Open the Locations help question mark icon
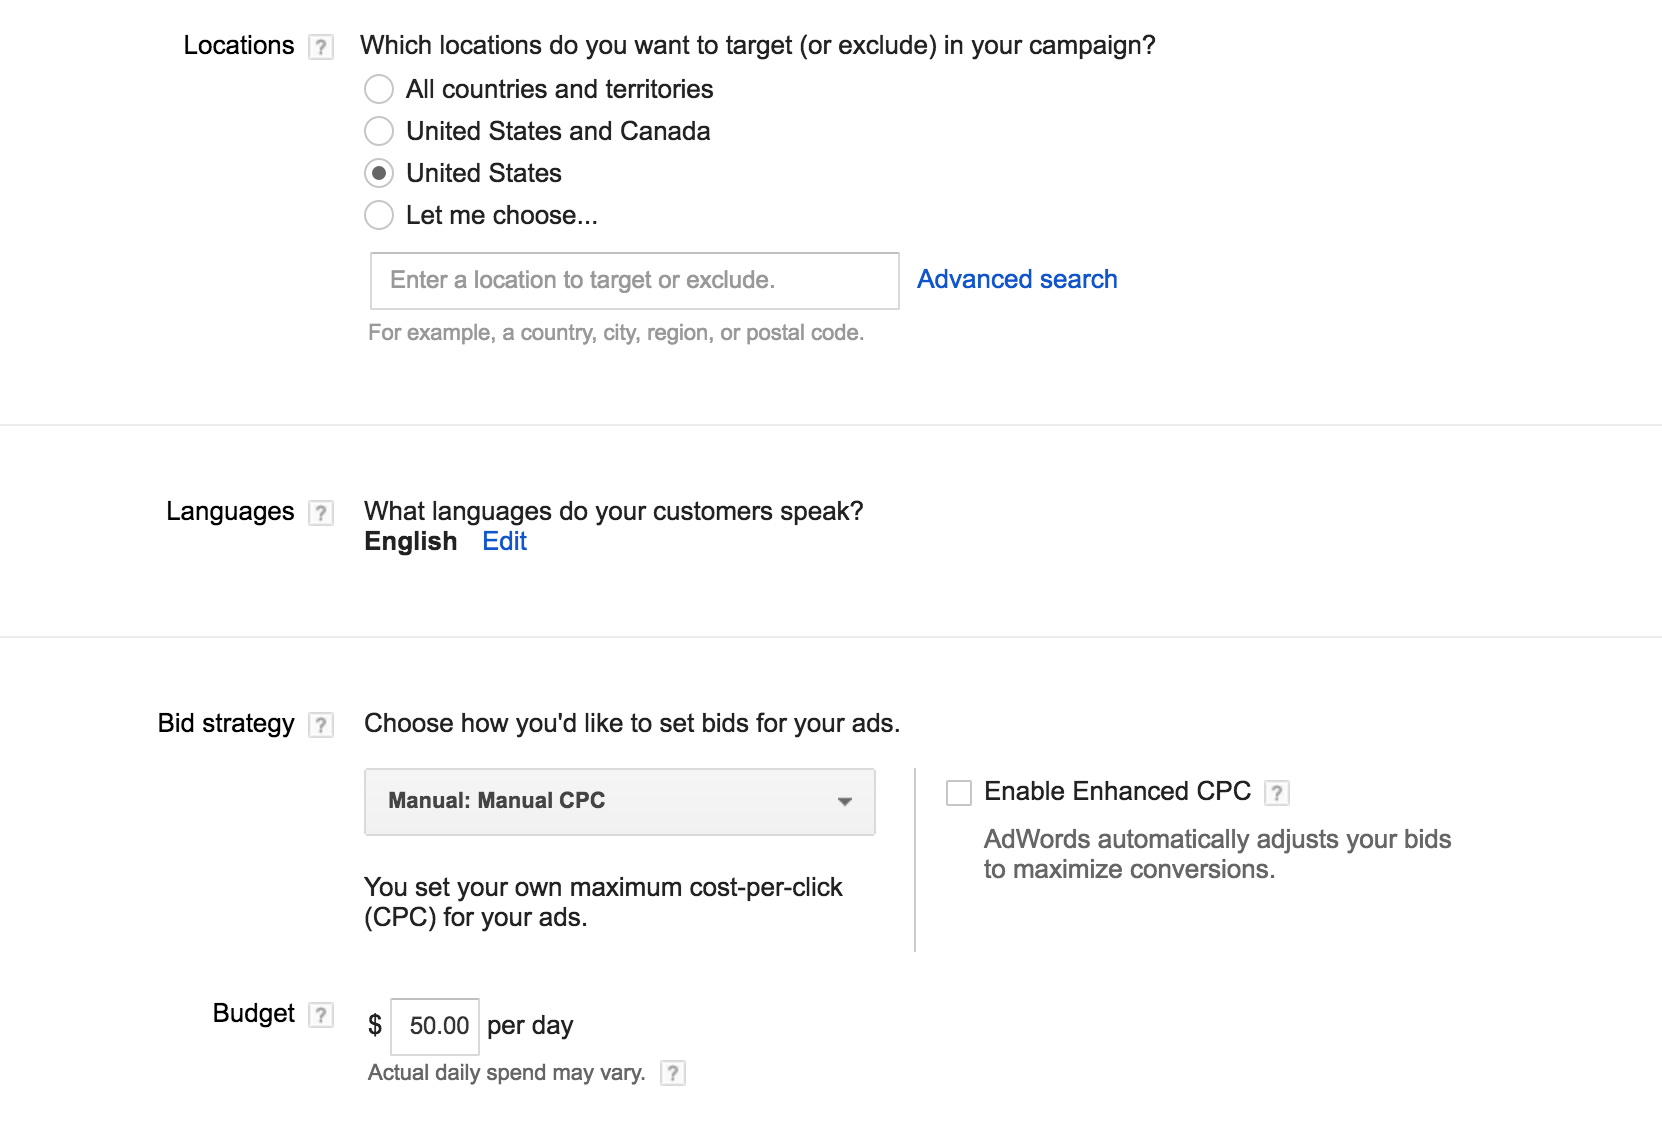Screen dimensions: 1662x1128 (320, 47)
